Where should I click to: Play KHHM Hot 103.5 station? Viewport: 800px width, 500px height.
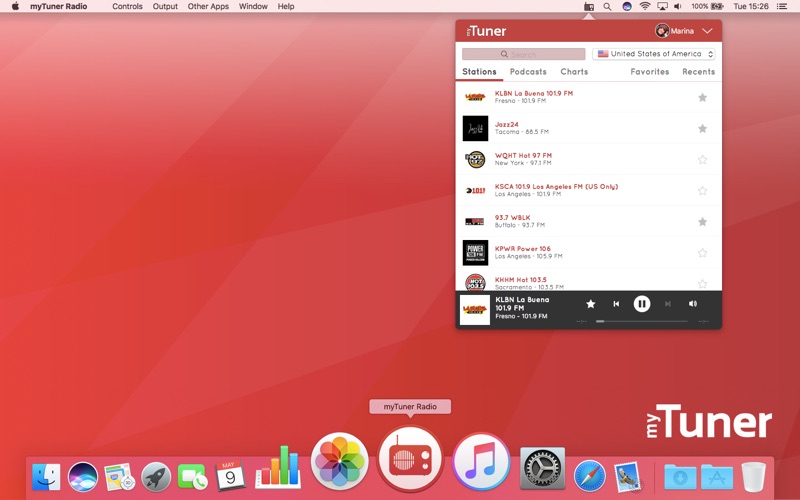(589, 280)
